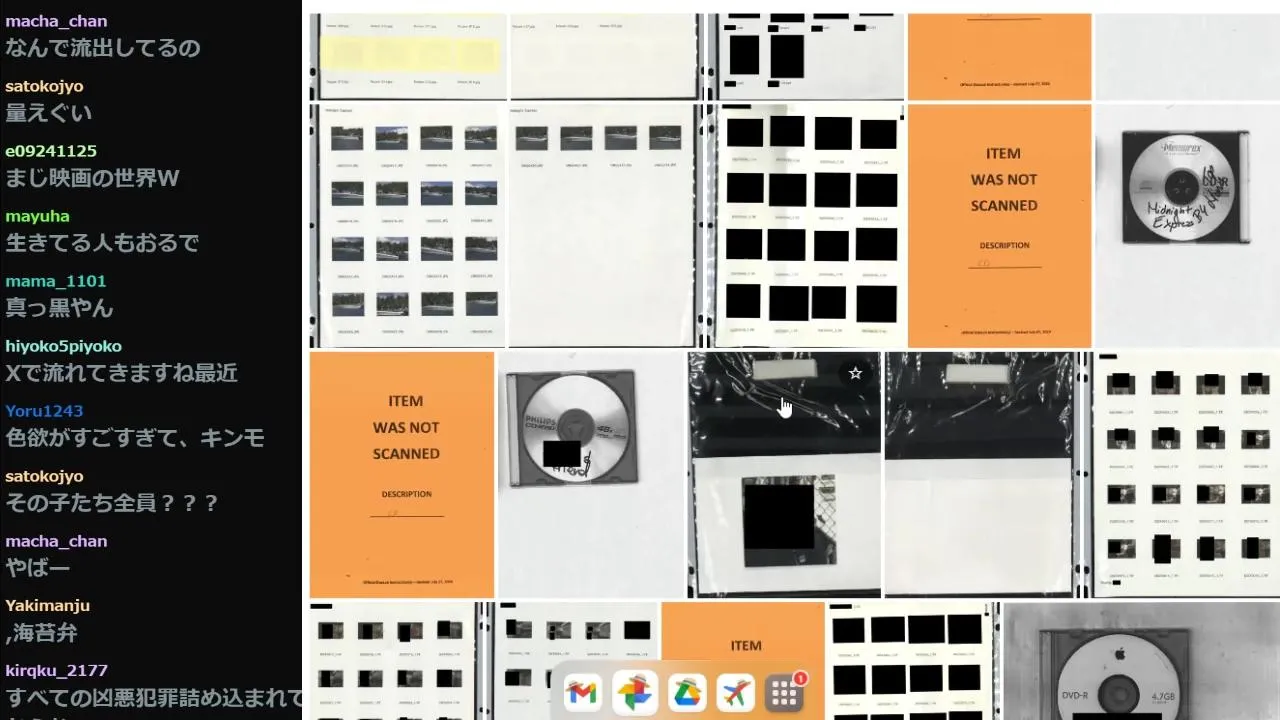Click chat message 色欲がすごすぎて、キンモ
Viewport: 1280px width, 720px height.
pos(135,438)
